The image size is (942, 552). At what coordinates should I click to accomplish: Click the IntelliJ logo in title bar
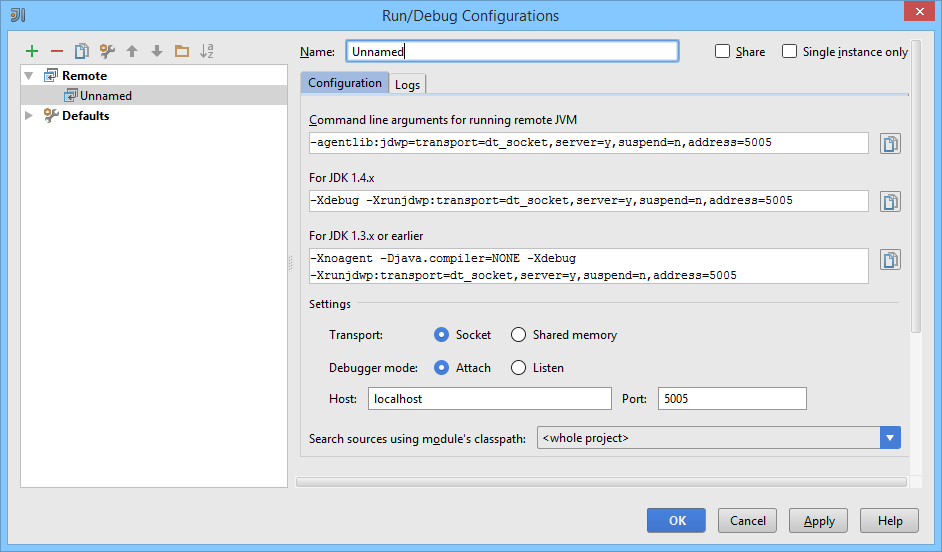tap(18, 15)
